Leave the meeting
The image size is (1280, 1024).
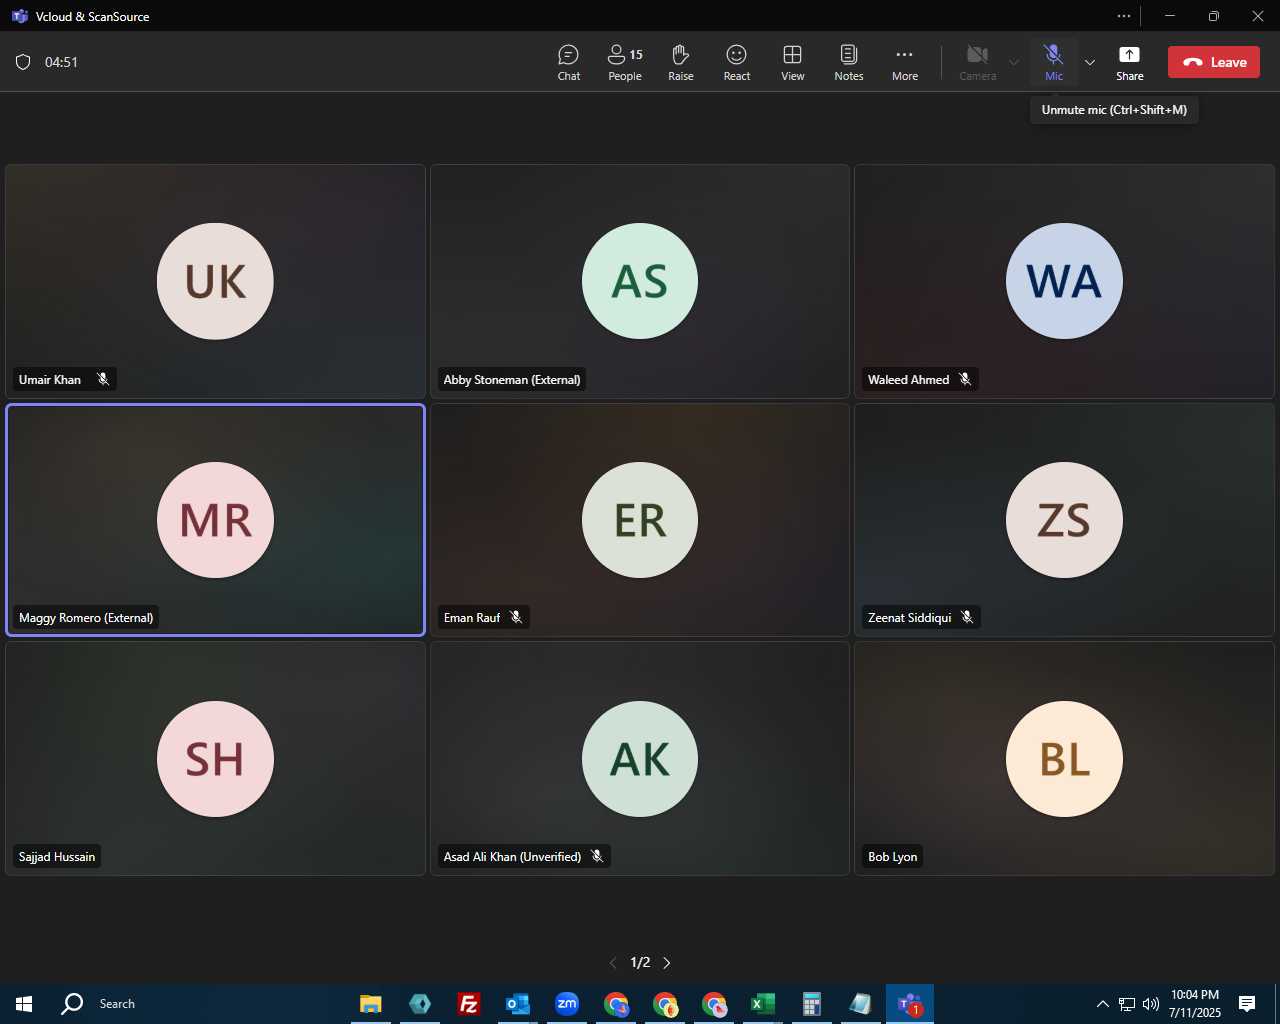1214,62
